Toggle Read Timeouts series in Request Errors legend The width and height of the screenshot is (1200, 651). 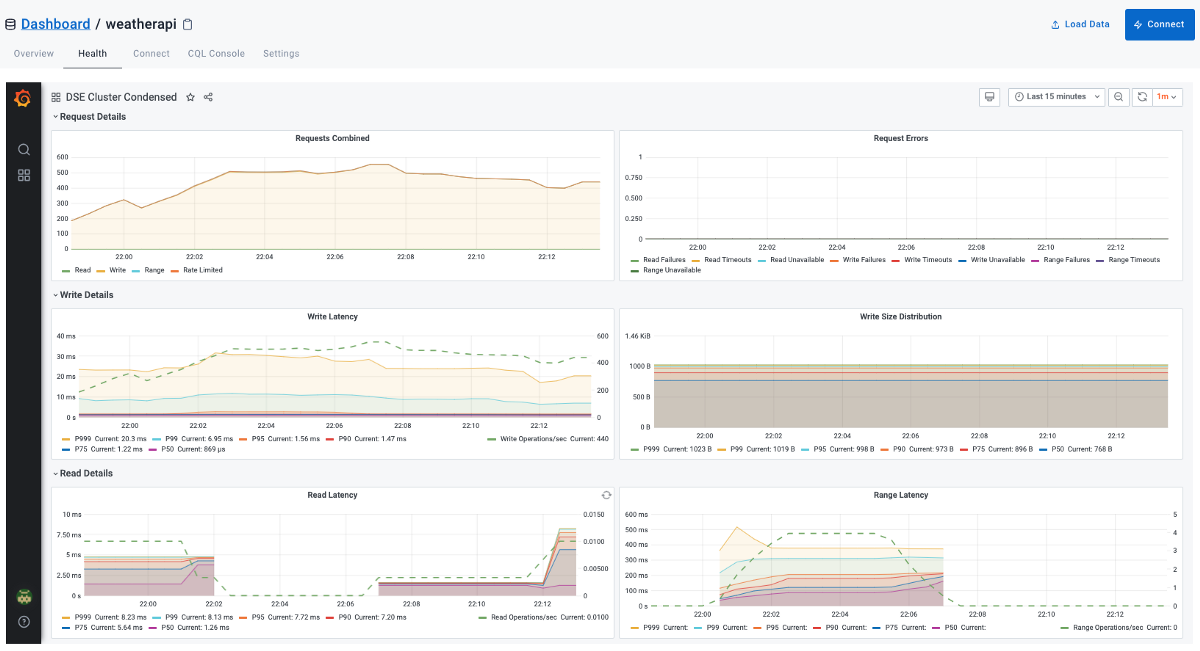726,260
